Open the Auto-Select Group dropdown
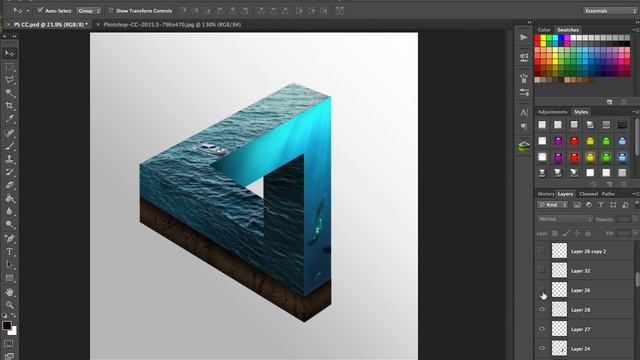 click(89, 11)
